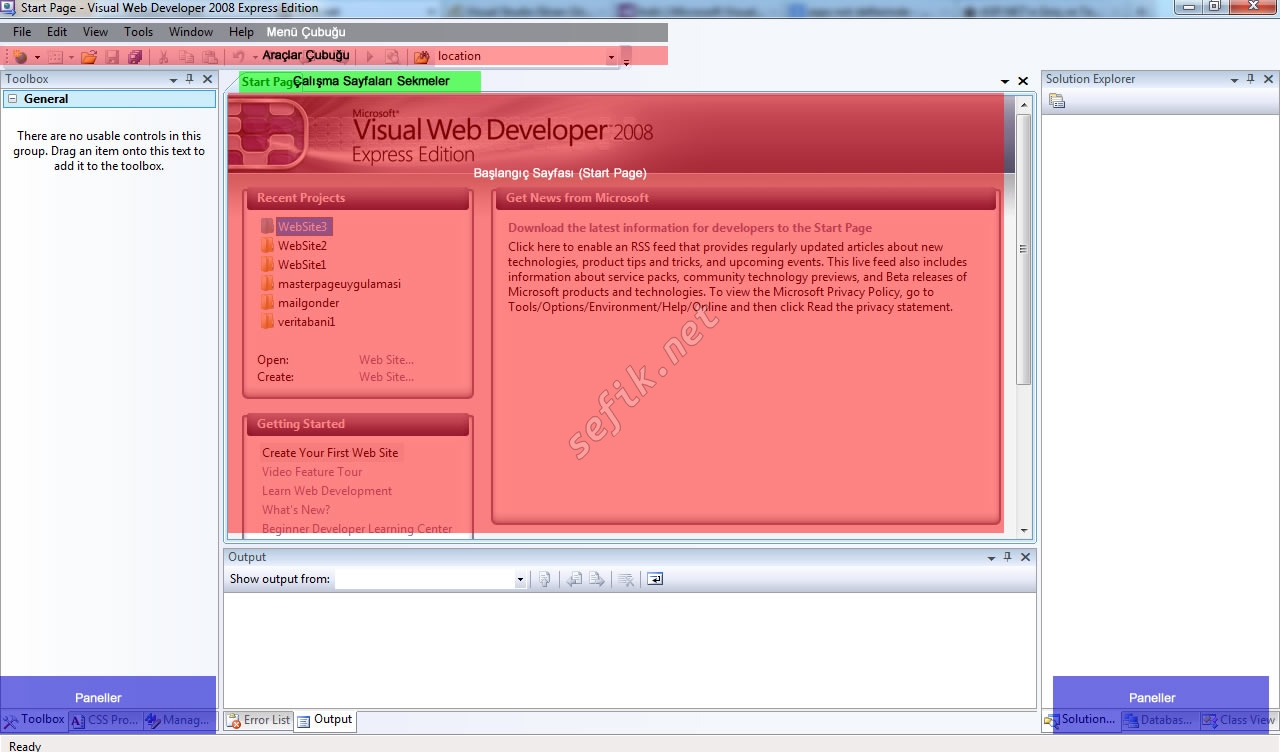Click the Cut scissors icon
Viewport: 1280px width, 752px height.
(163, 57)
